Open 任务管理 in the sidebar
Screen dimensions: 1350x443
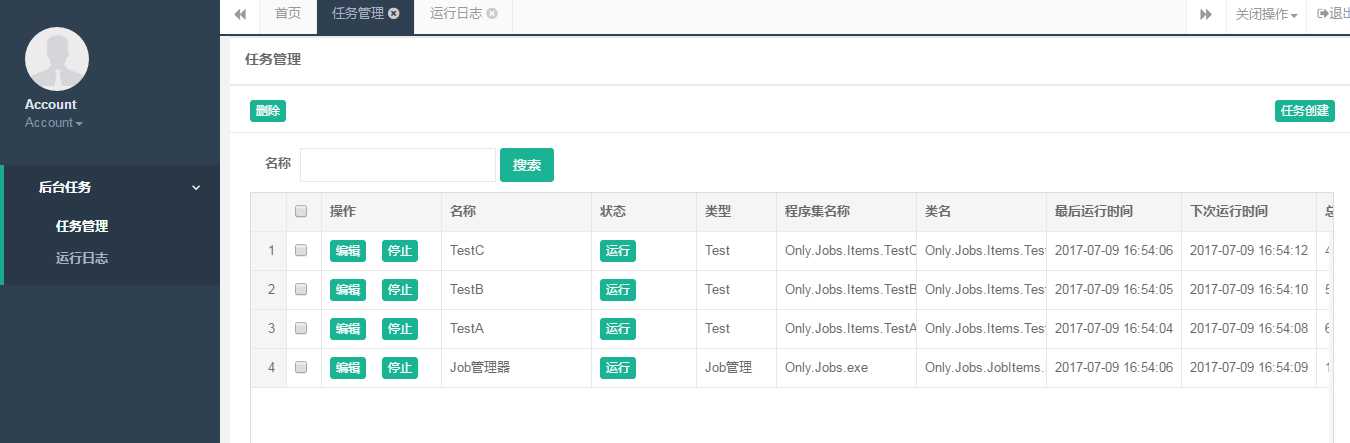point(82,226)
